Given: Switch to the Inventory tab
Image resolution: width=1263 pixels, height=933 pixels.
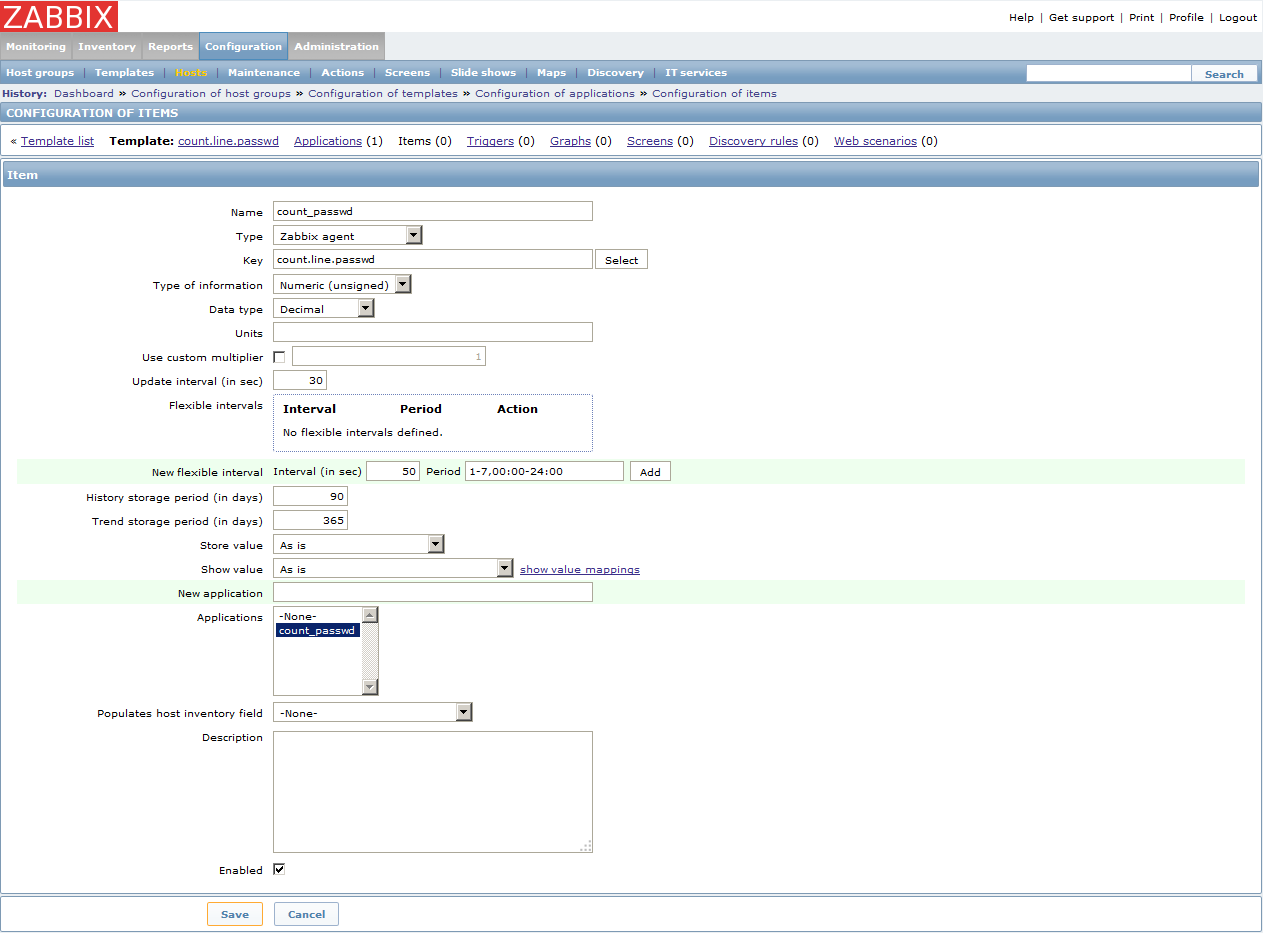Looking at the screenshot, I should [x=107, y=46].
